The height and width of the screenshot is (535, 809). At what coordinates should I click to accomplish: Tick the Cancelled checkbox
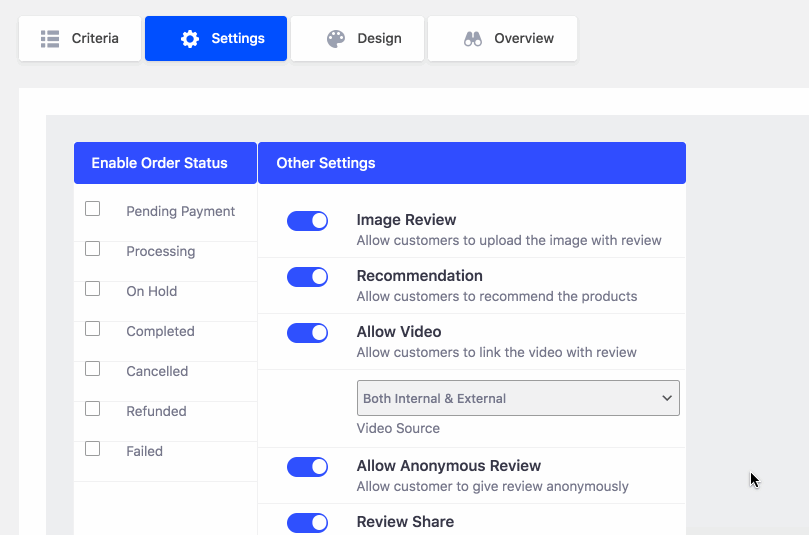[x=92, y=369]
